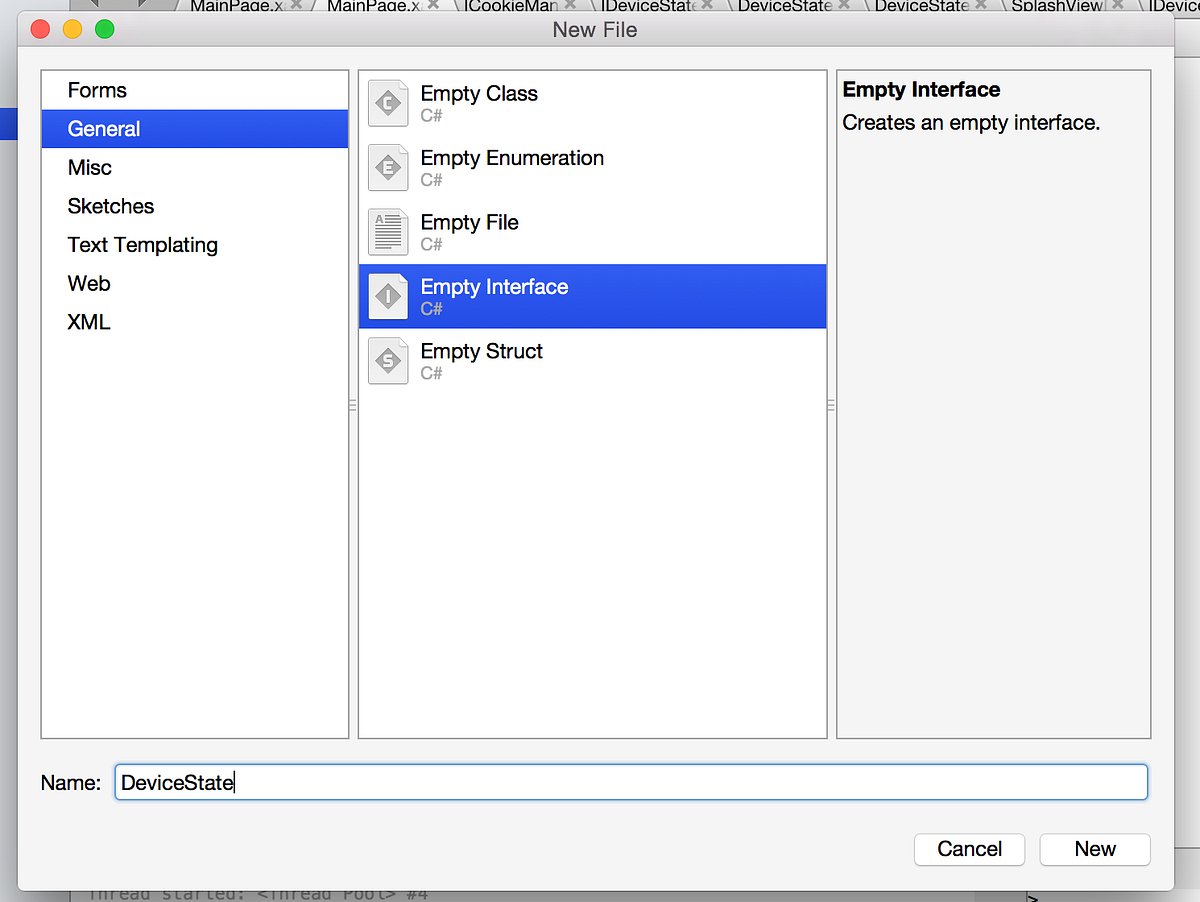Image resolution: width=1200 pixels, height=902 pixels.
Task: Open the Sketches category
Action: click(x=110, y=206)
